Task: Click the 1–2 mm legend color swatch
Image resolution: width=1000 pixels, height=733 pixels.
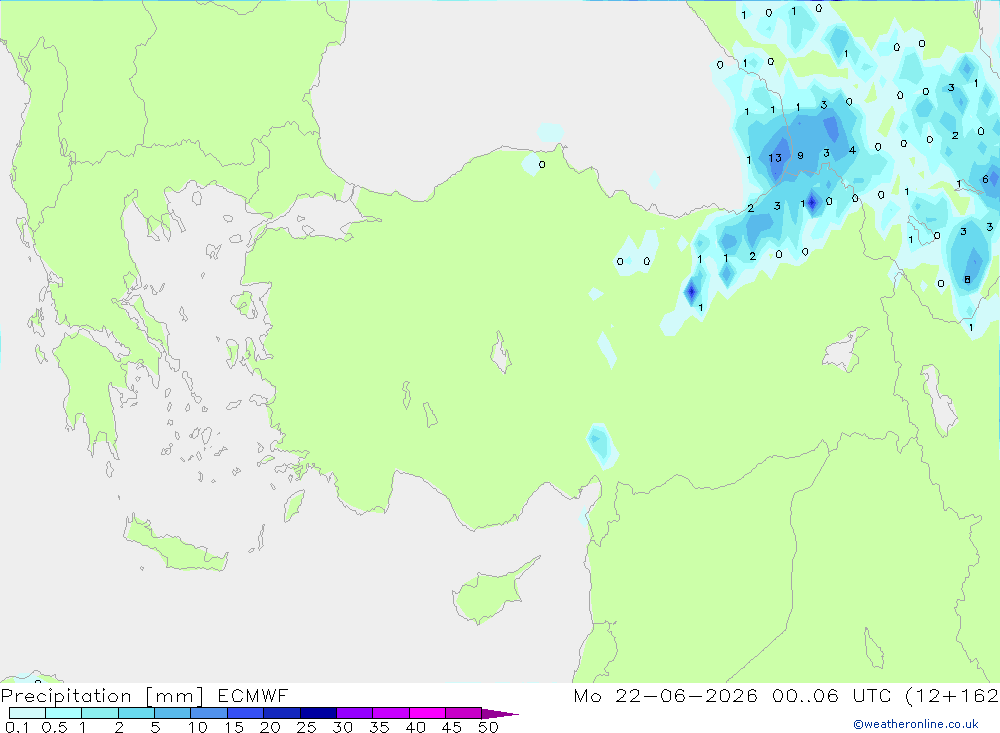Action: (x=99, y=713)
